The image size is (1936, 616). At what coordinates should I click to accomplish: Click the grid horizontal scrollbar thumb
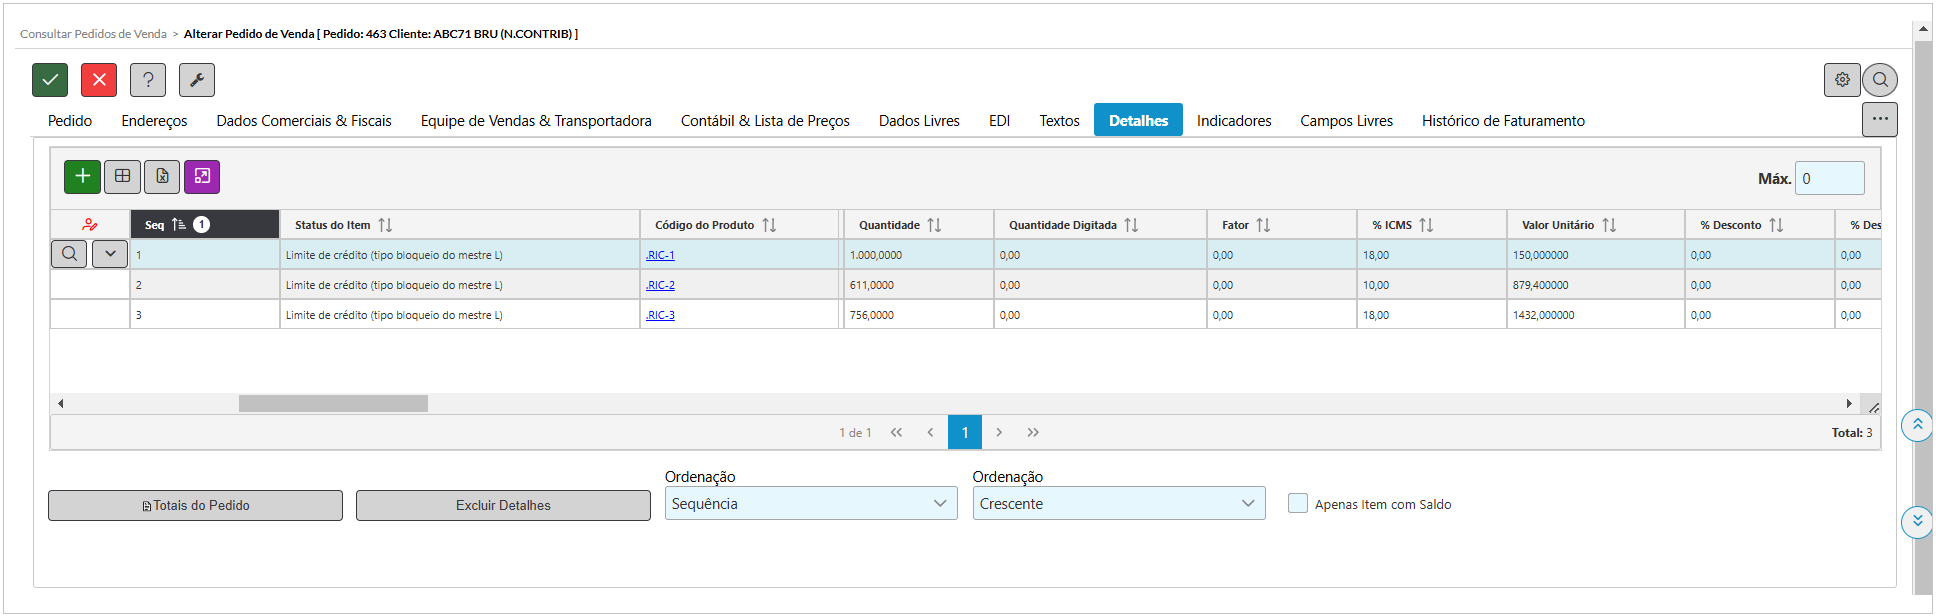tap(333, 403)
